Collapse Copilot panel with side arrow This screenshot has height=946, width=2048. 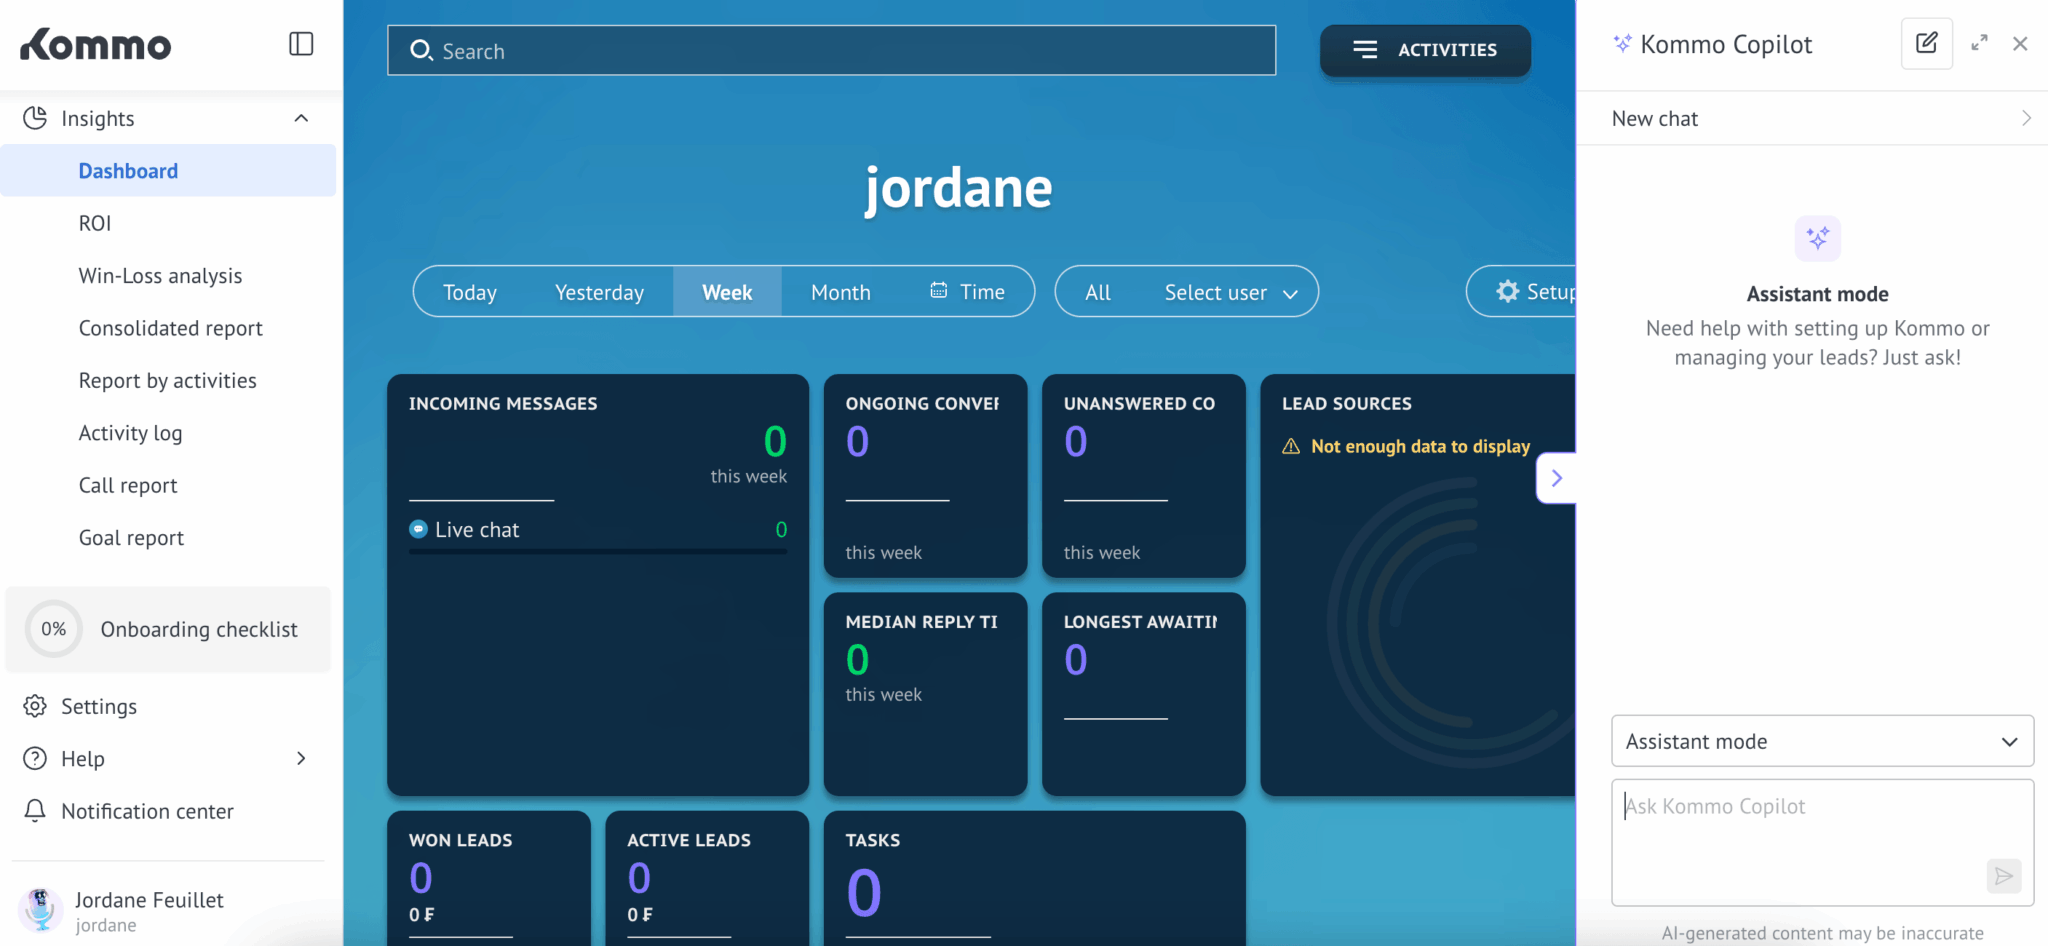pyautogui.click(x=1556, y=478)
